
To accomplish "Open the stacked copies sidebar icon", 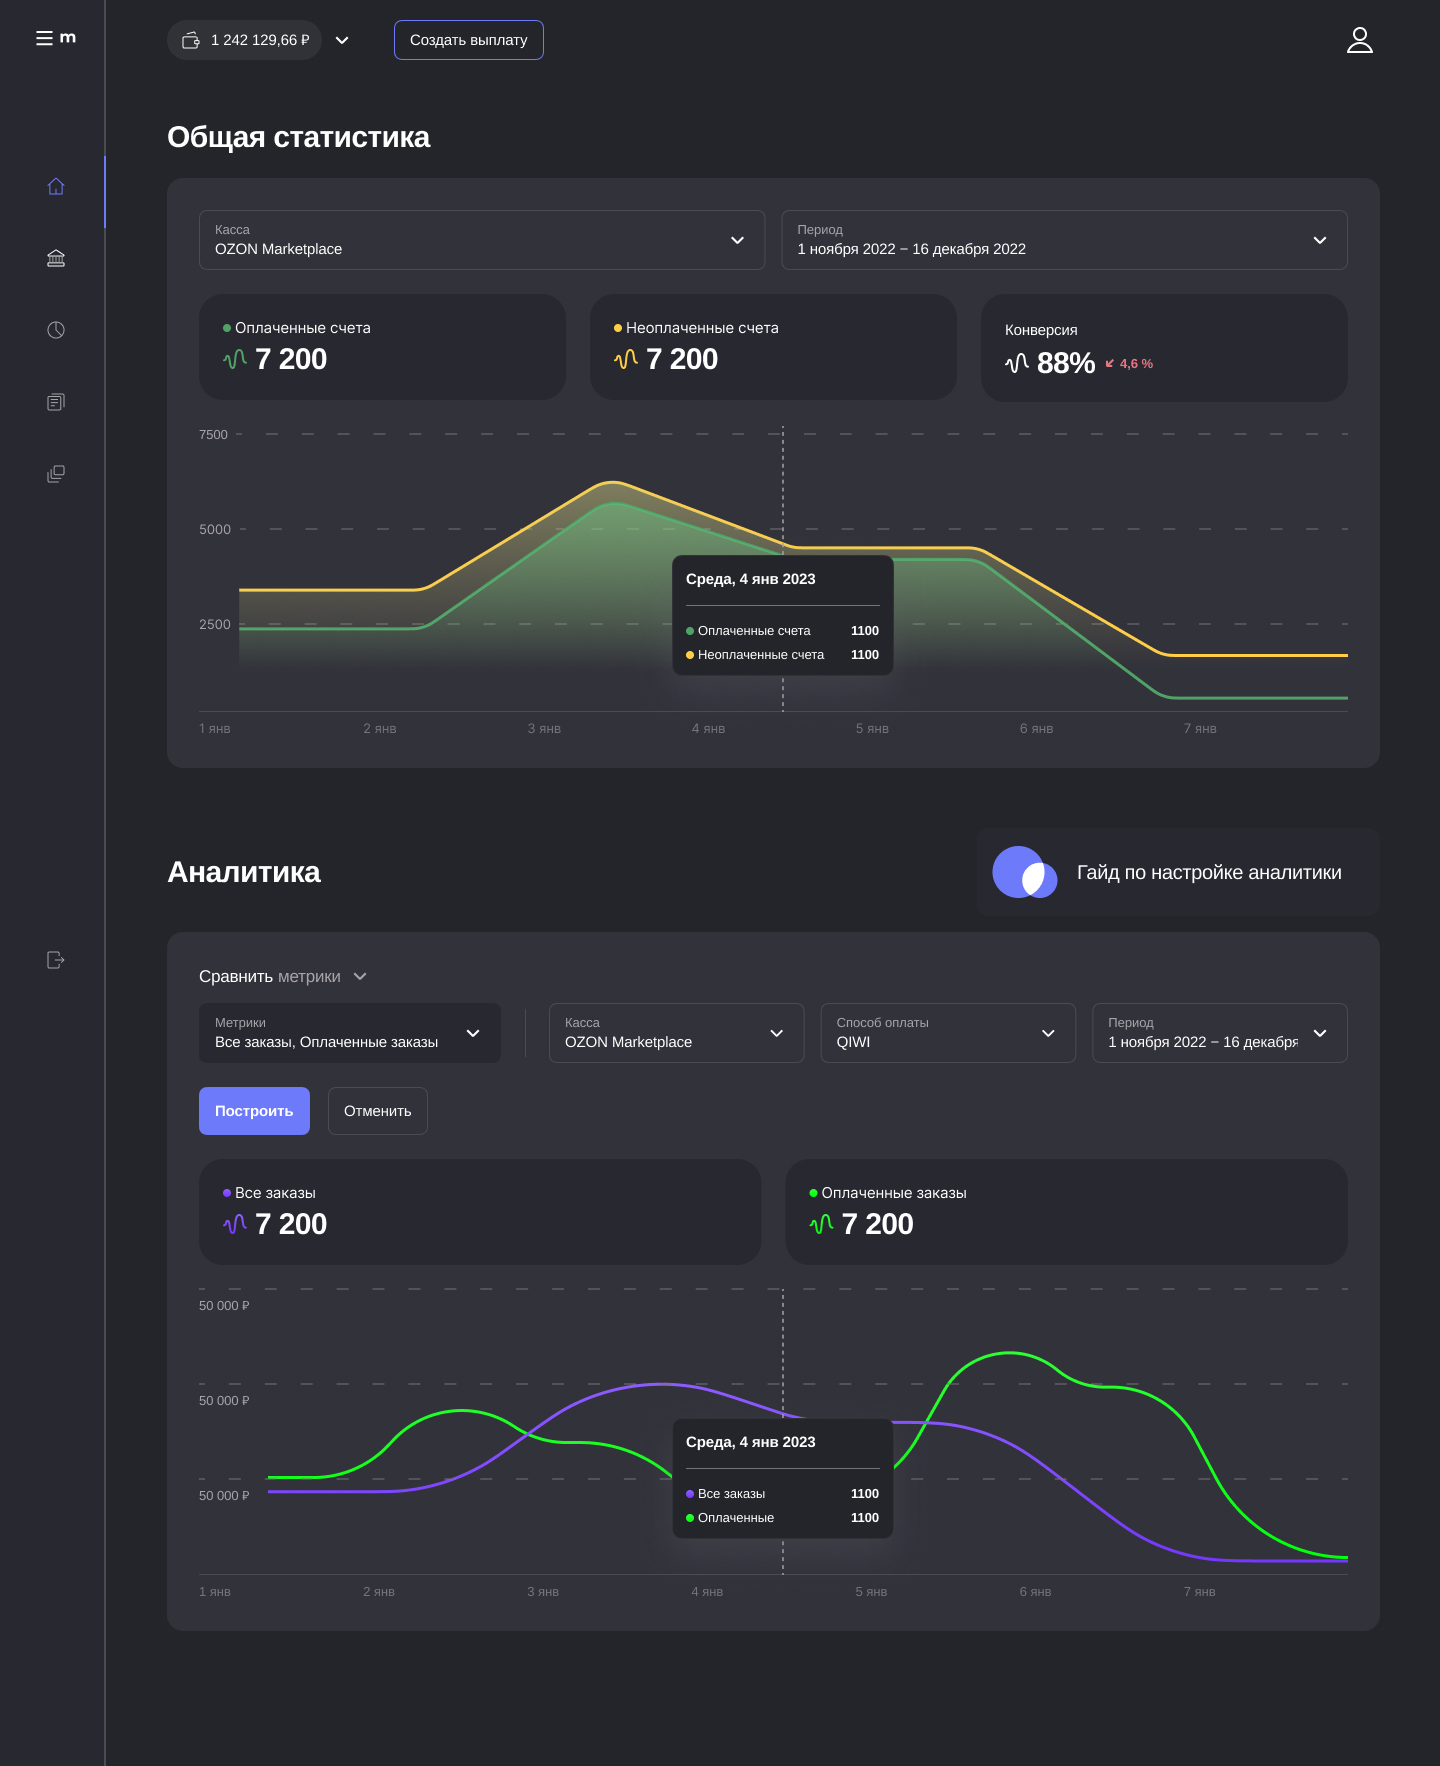I will tap(56, 474).
